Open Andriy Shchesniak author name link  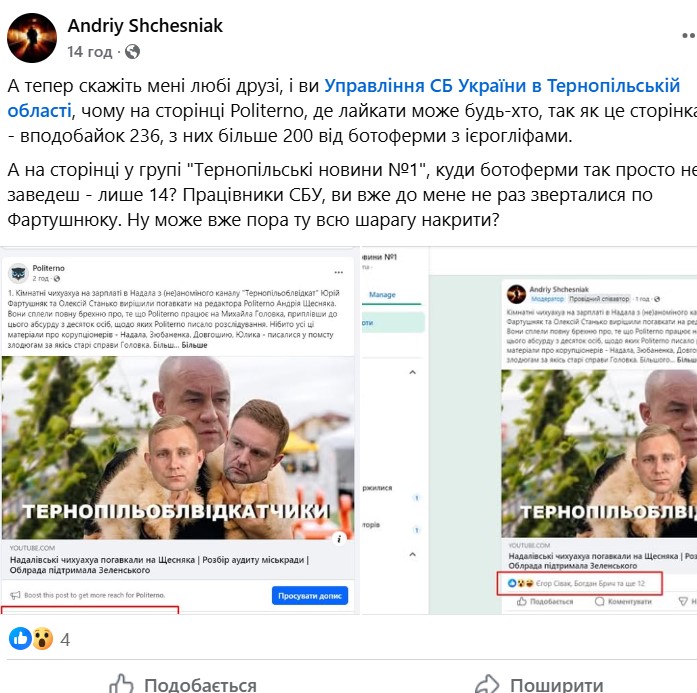[145, 26]
